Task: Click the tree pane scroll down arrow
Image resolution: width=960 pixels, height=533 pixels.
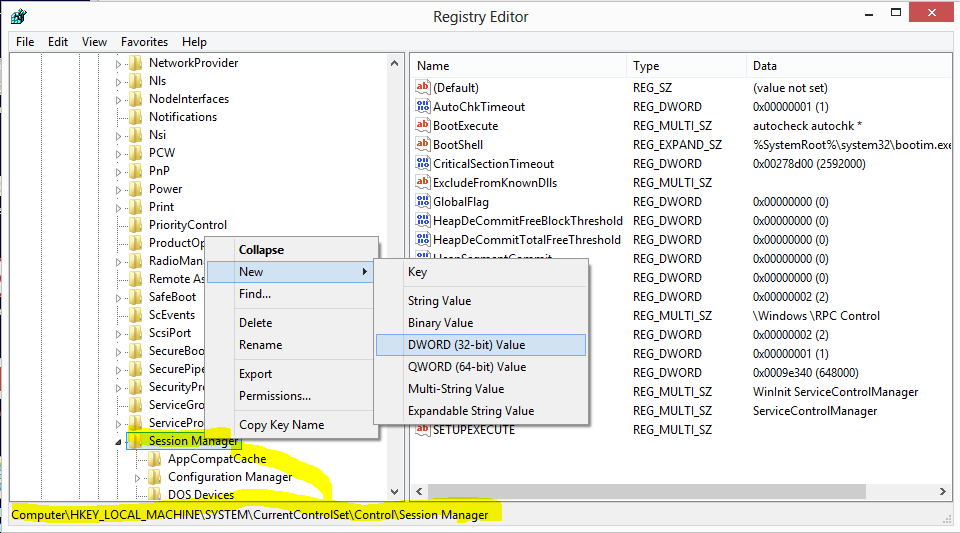Action: click(394, 492)
